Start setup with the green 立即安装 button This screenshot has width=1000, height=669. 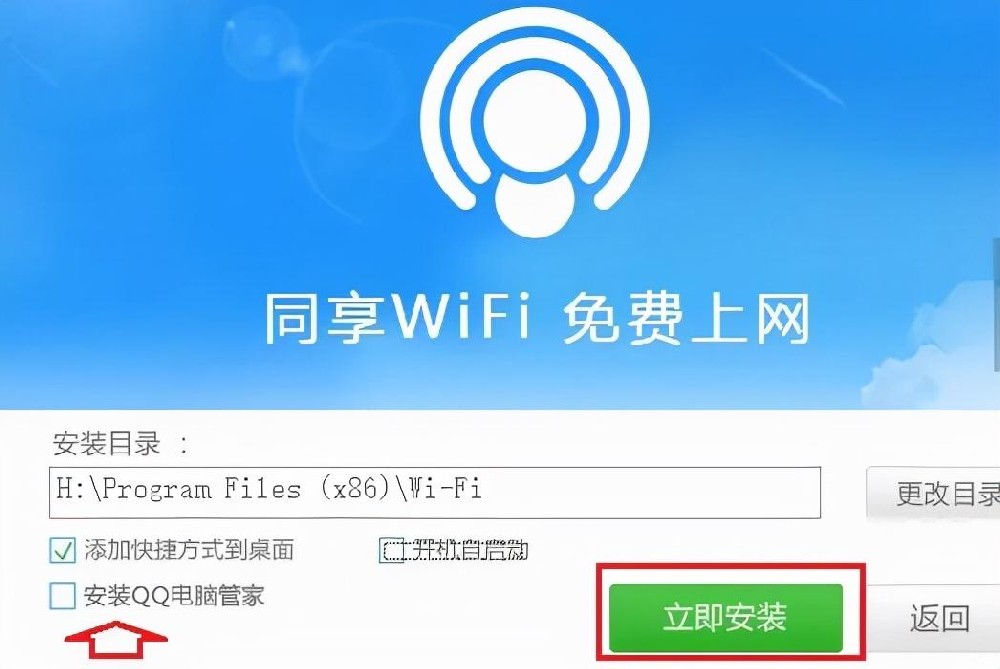click(726, 617)
